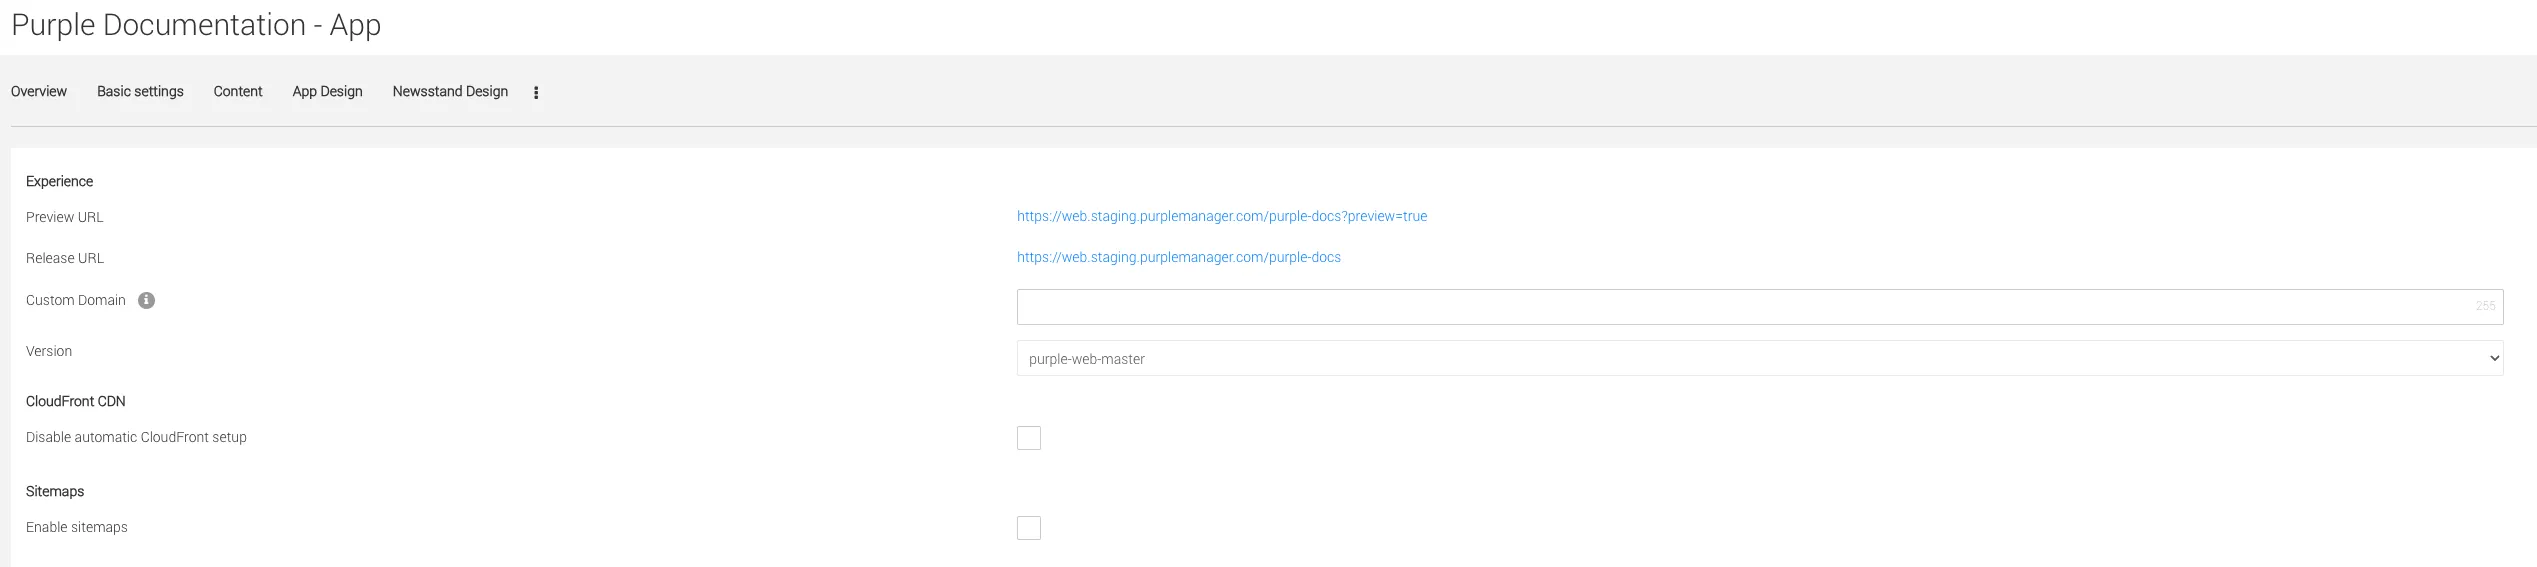Click the Version label text

pos(49,351)
